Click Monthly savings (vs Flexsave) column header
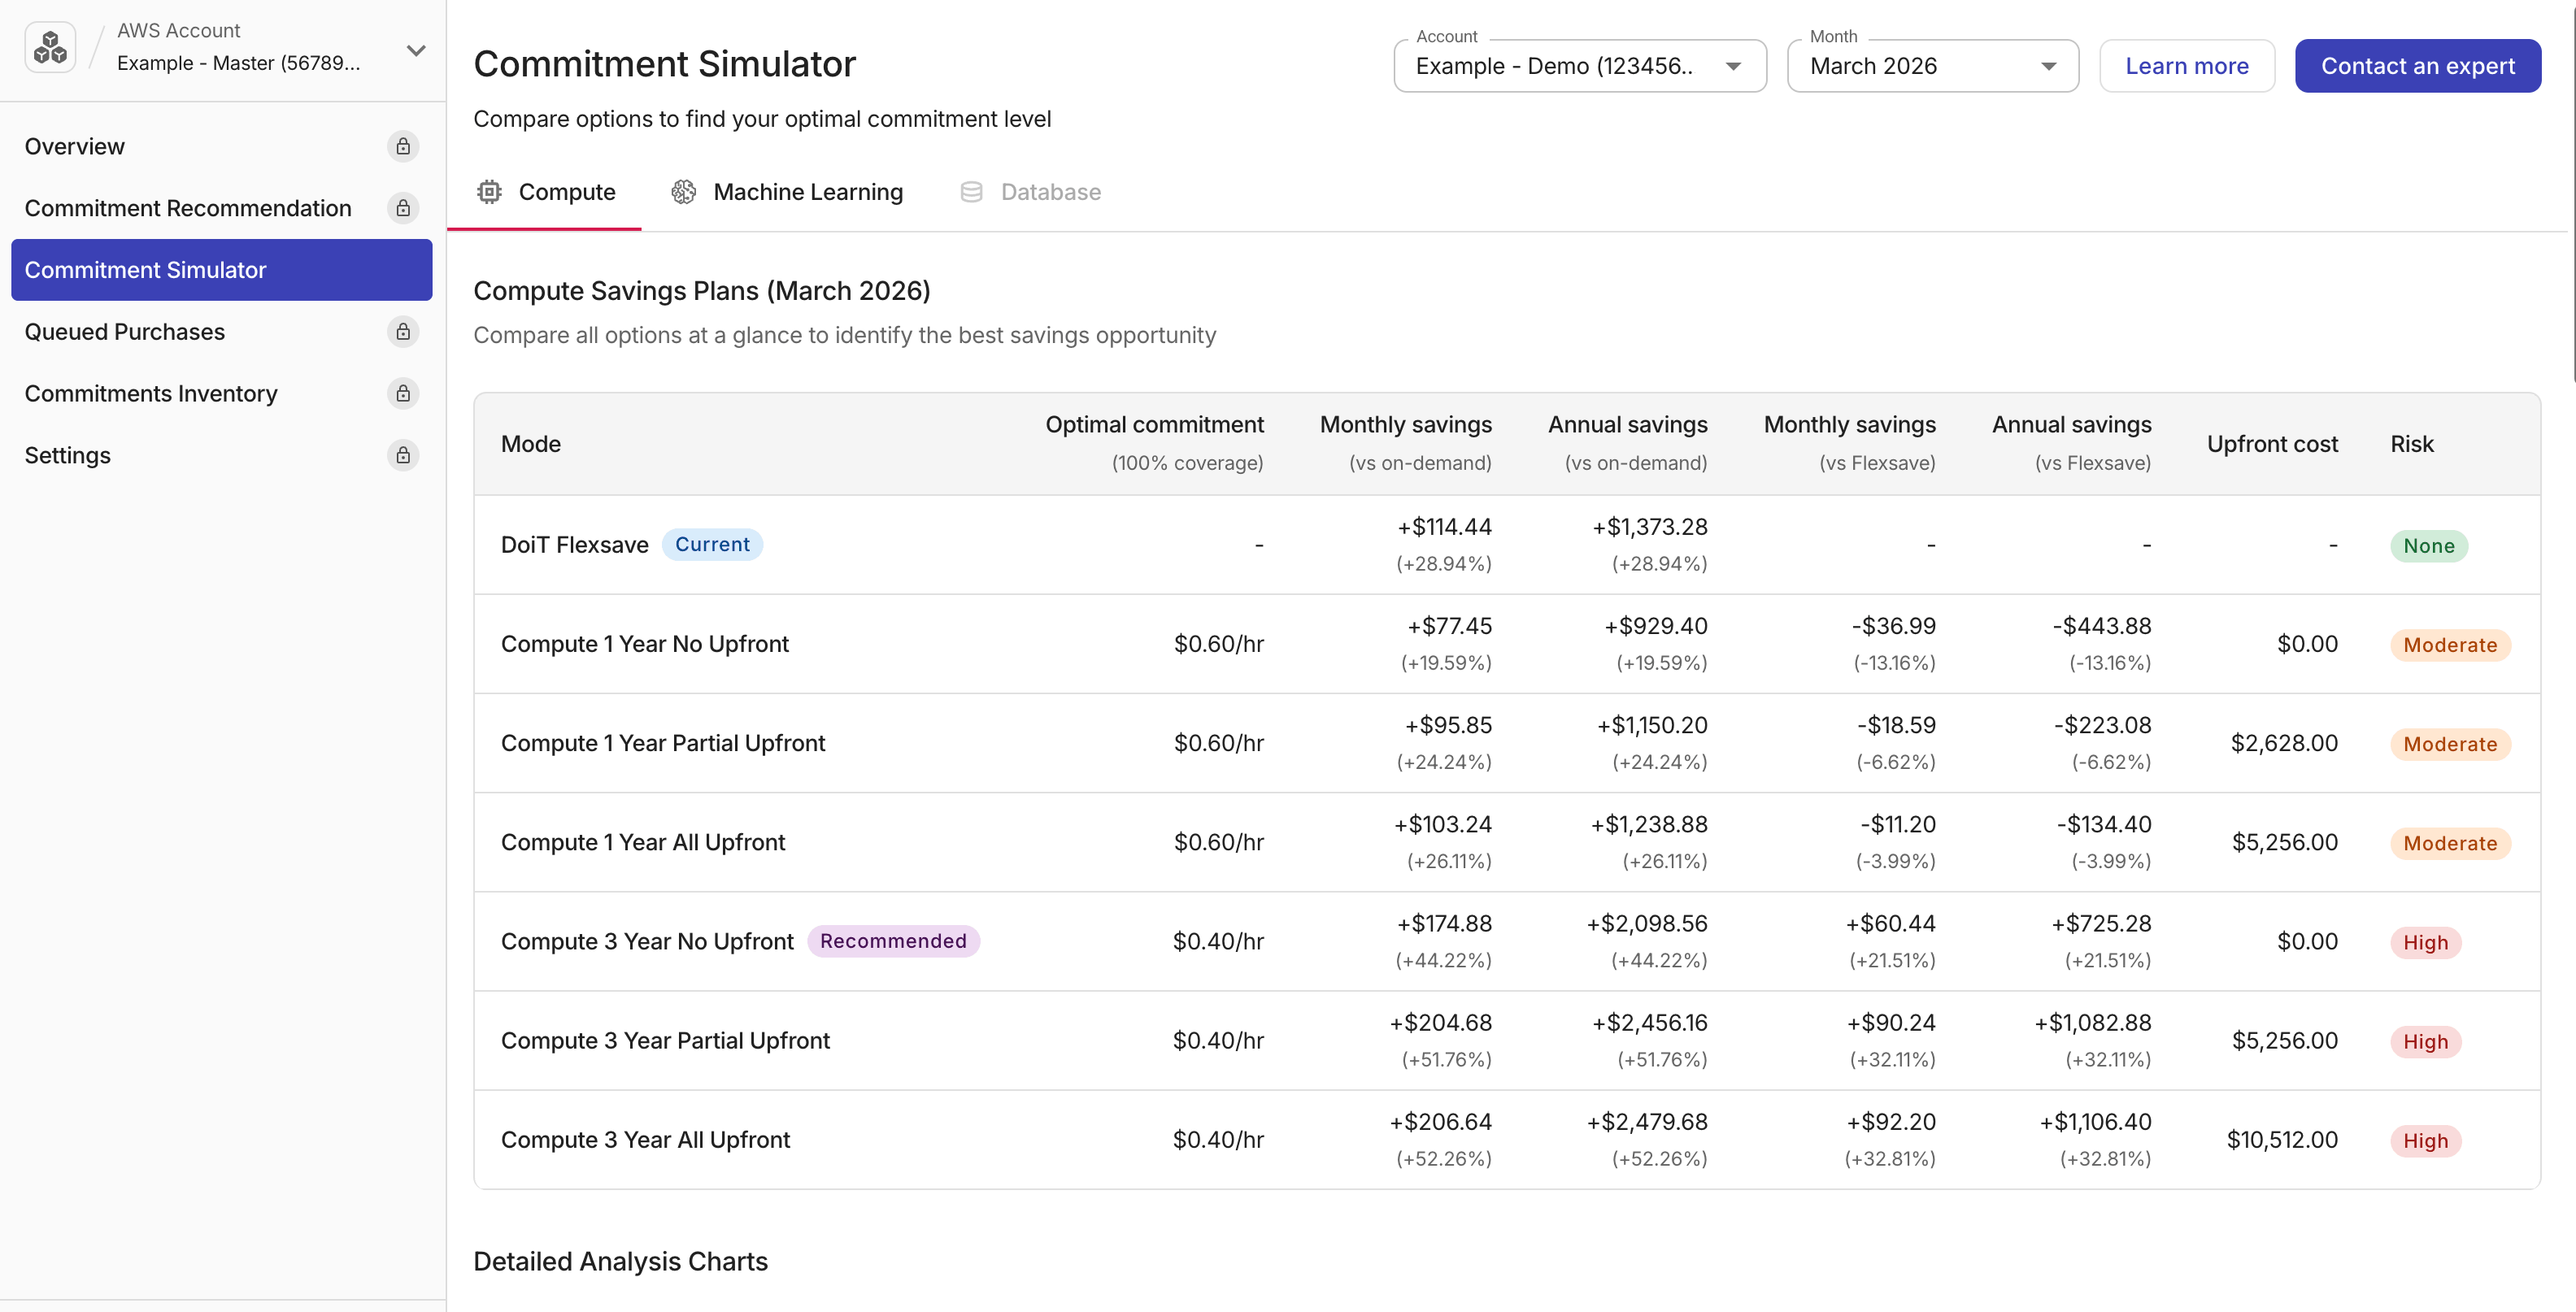 1849,443
